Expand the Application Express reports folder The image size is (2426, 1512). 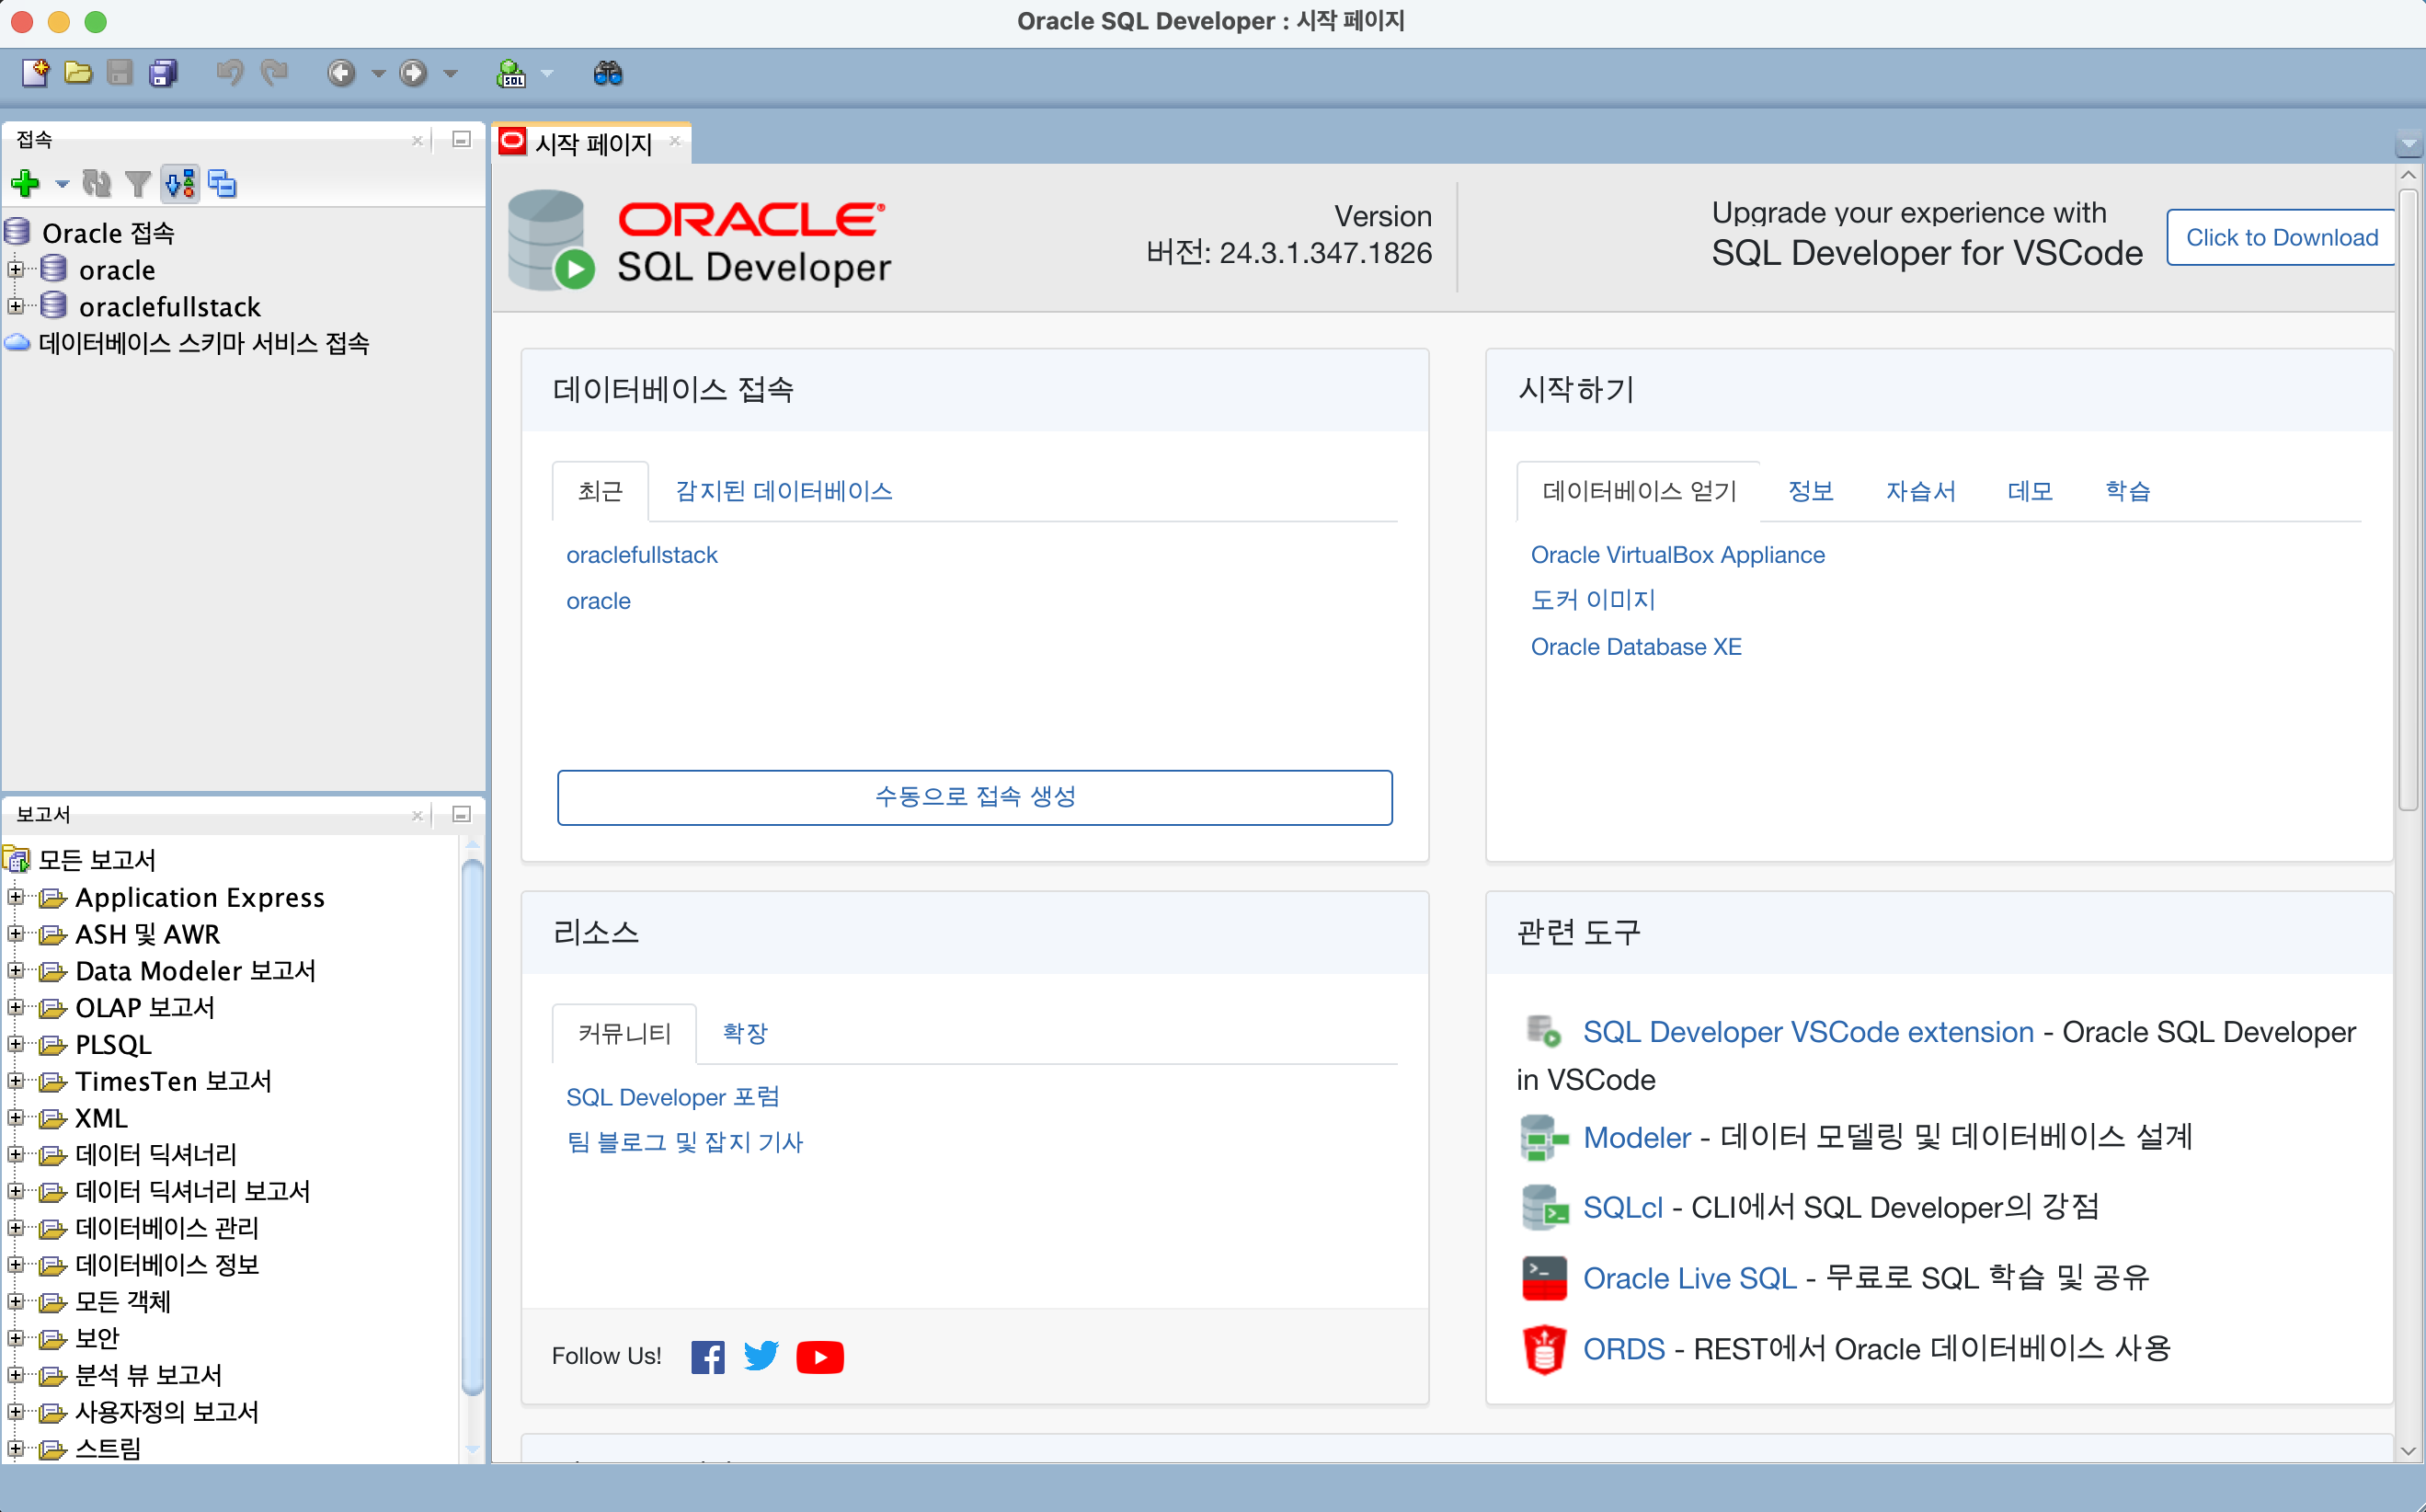point(15,898)
